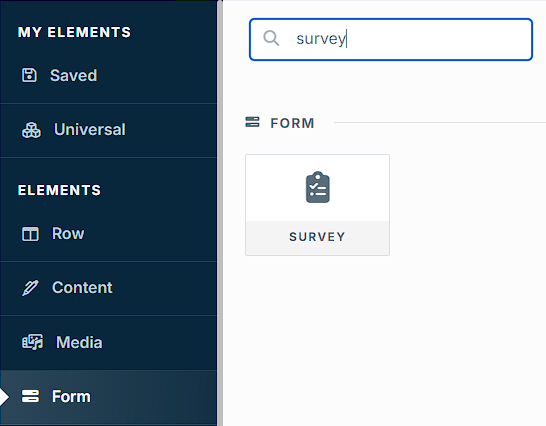The image size is (546, 426).
Task: Select the Survey element tile
Action: (317, 205)
